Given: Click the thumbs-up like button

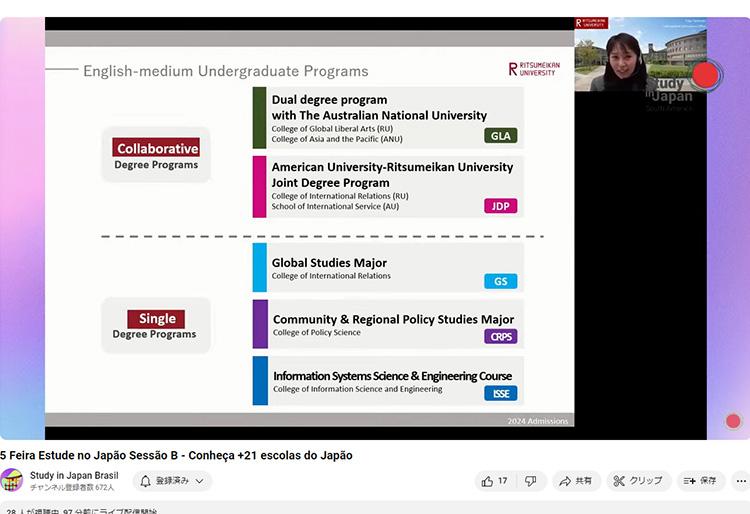Looking at the screenshot, I should [x=495, y=481].
